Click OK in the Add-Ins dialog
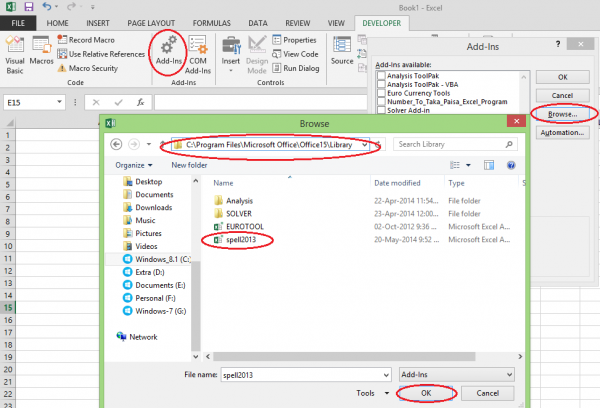600x408 pixels. point(562,77)
